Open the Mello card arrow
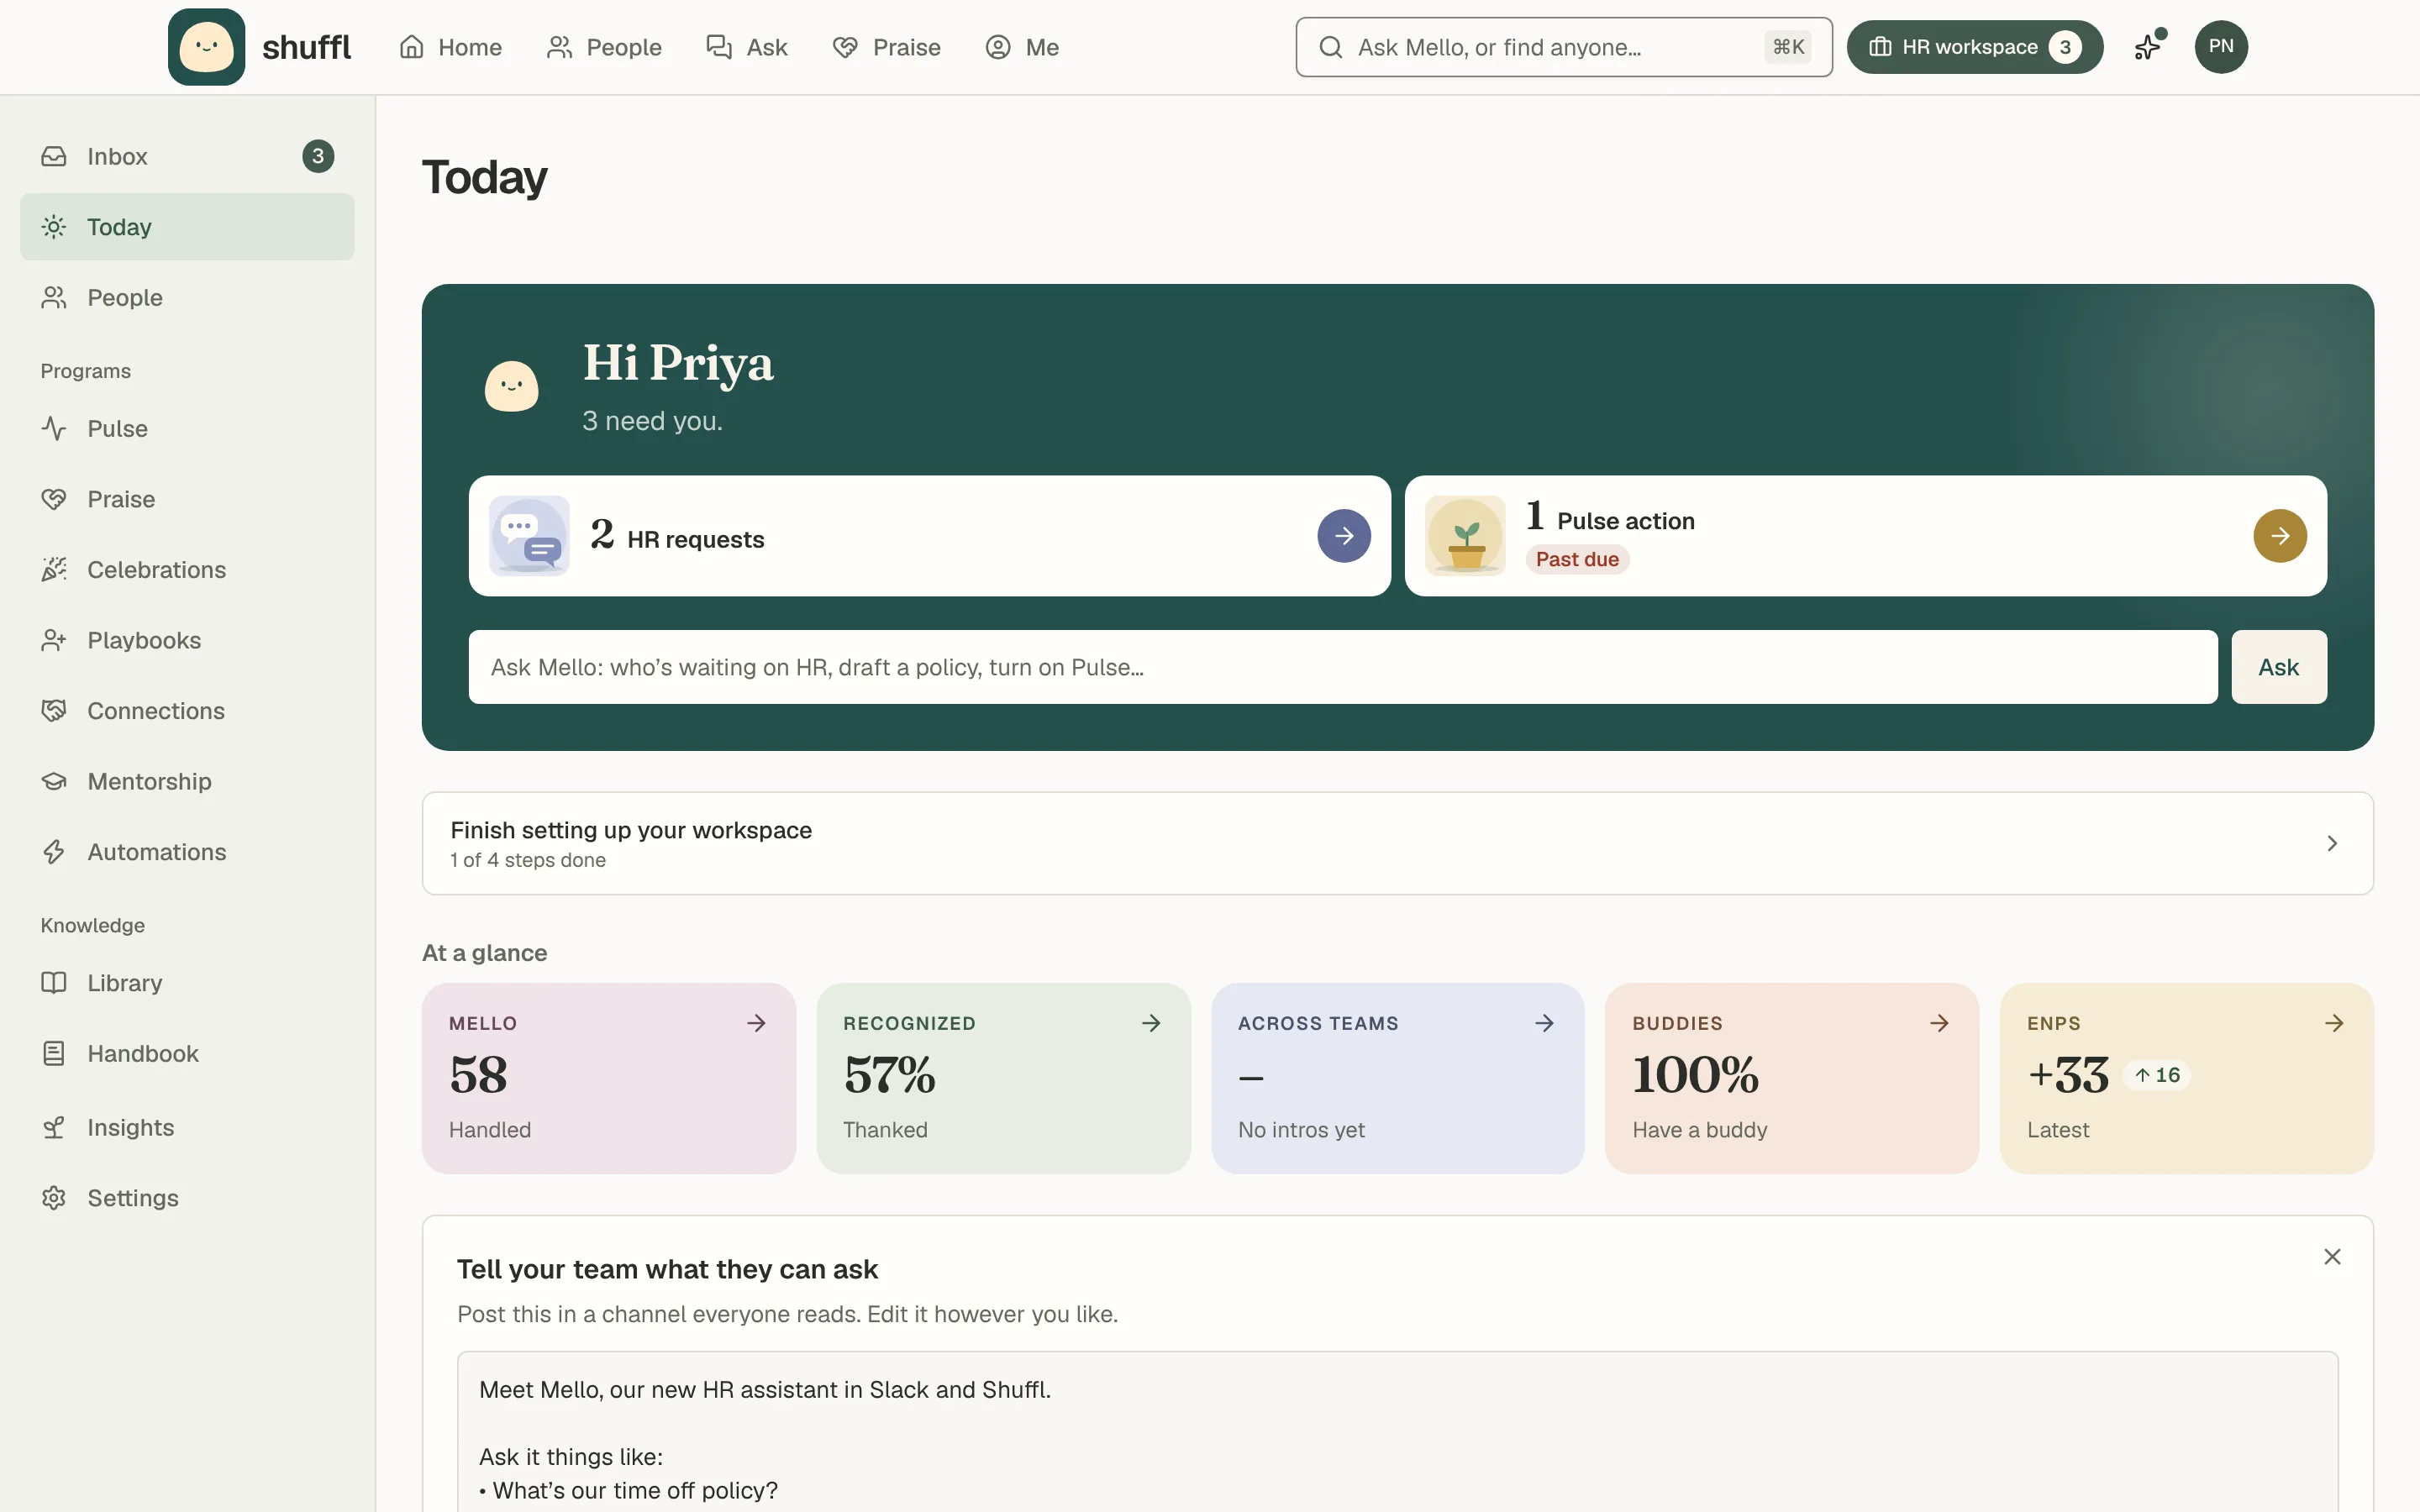This screenshot has width=2420, height=1512. coord(756,1023)
